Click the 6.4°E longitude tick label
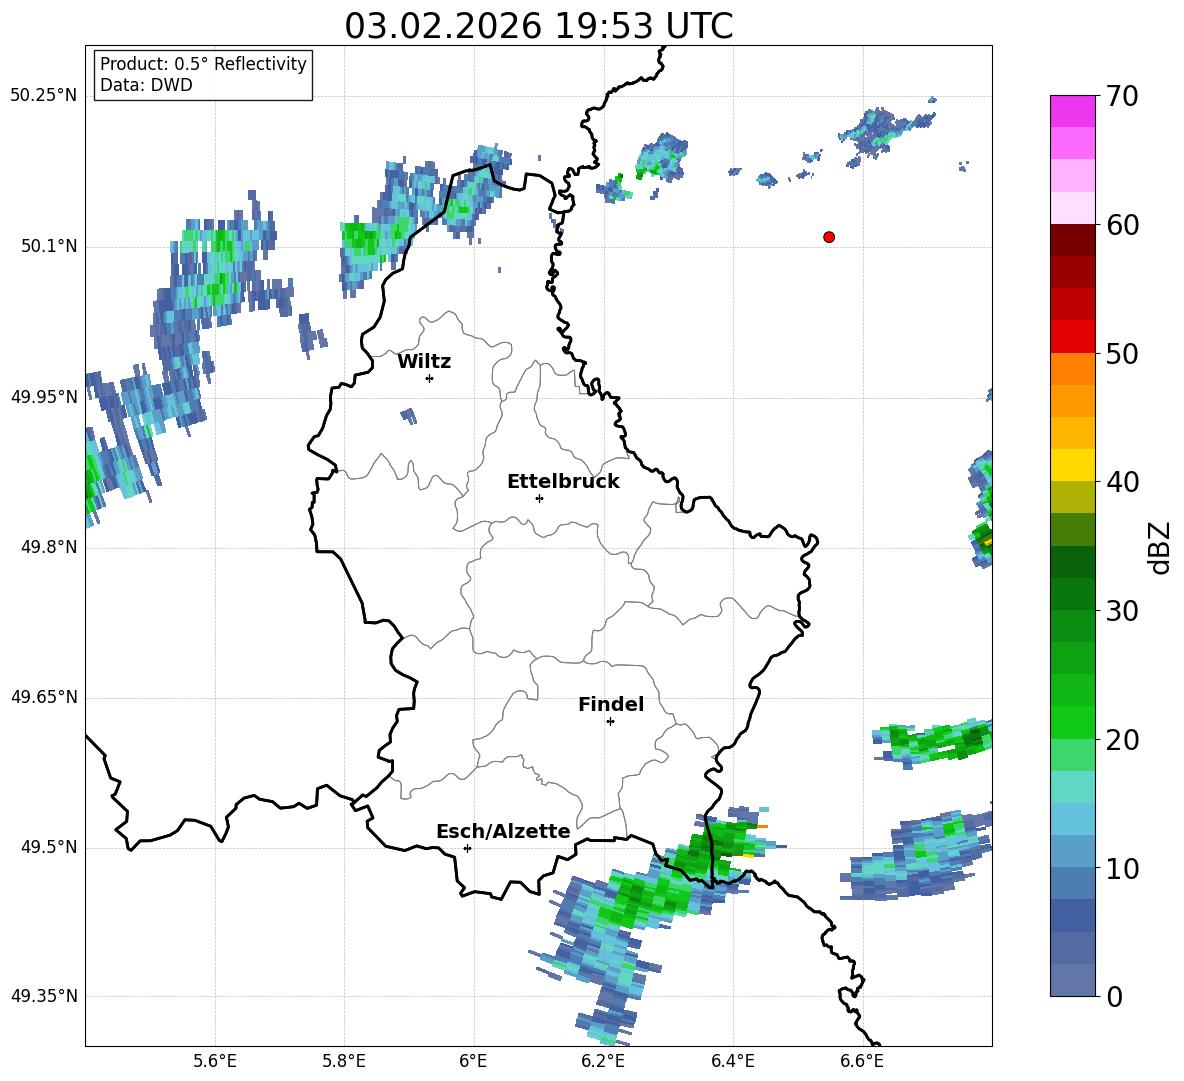The image size is (1184, 1081). [732, 1061]
